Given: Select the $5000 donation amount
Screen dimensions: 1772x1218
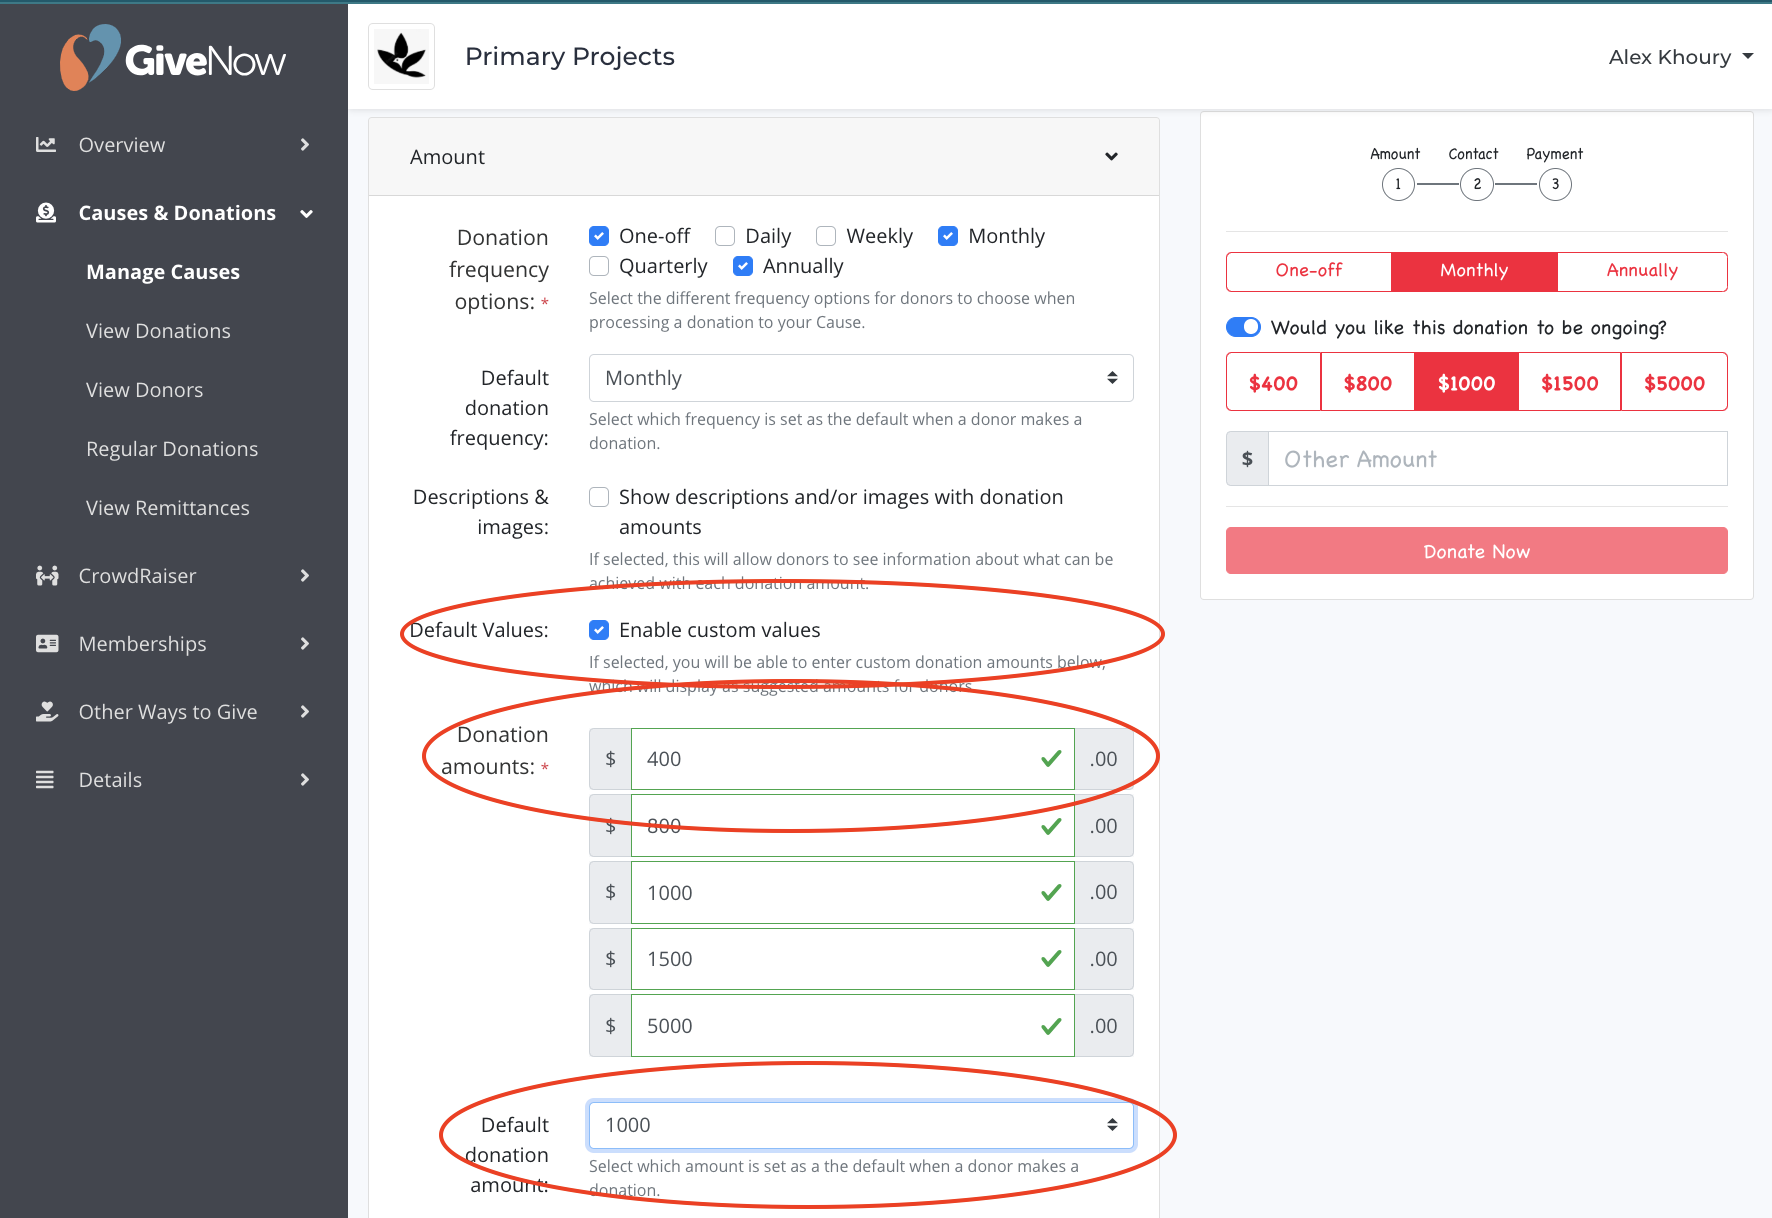Looking at the screenshot, I should coord(1673,382).
